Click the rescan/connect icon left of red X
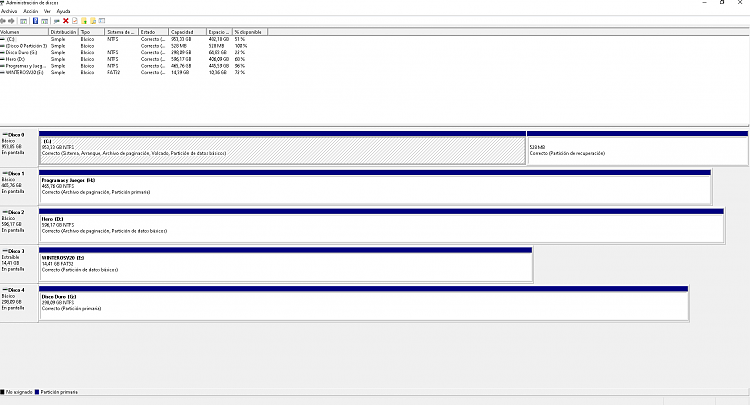This screenshot has width=750, height=405. click(x=56, y=21)
